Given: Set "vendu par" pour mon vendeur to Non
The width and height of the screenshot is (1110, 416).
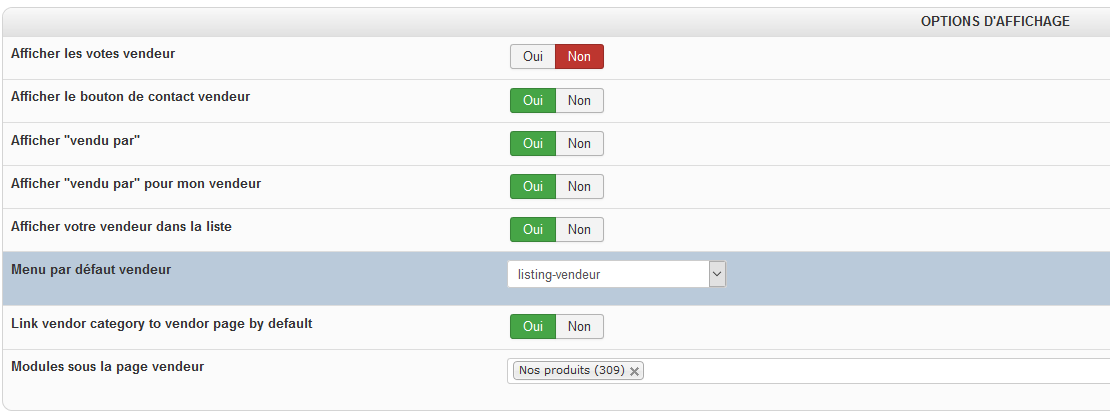Looking at the screenshot, I should click(579, 187).
